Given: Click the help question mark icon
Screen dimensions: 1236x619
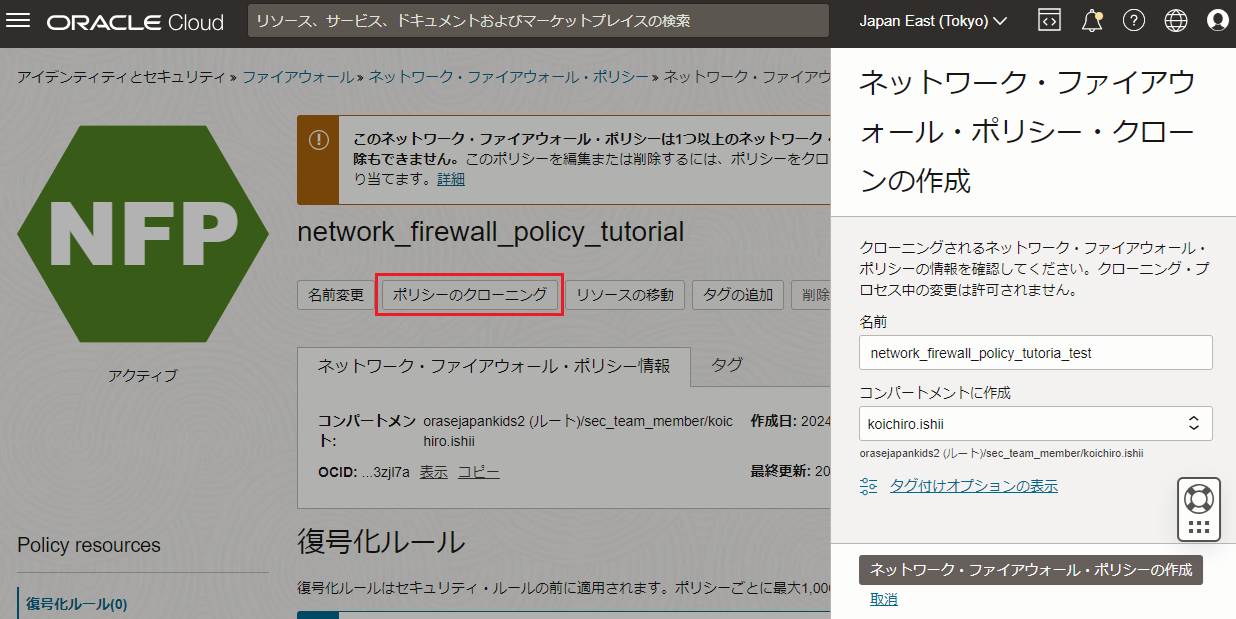Looking at the screenshot, I should click(1133, 21).
